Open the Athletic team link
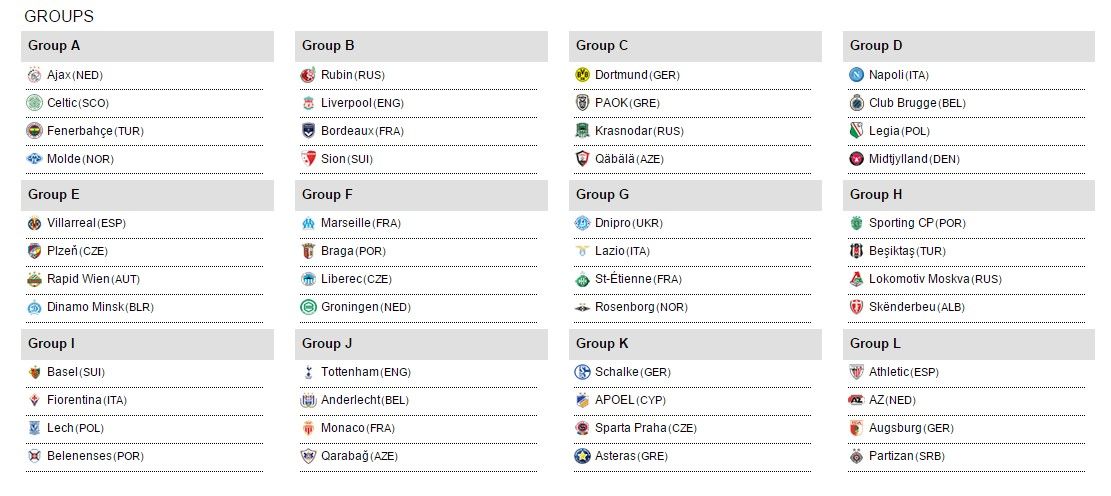The image size is (1111, 496). 889,372
